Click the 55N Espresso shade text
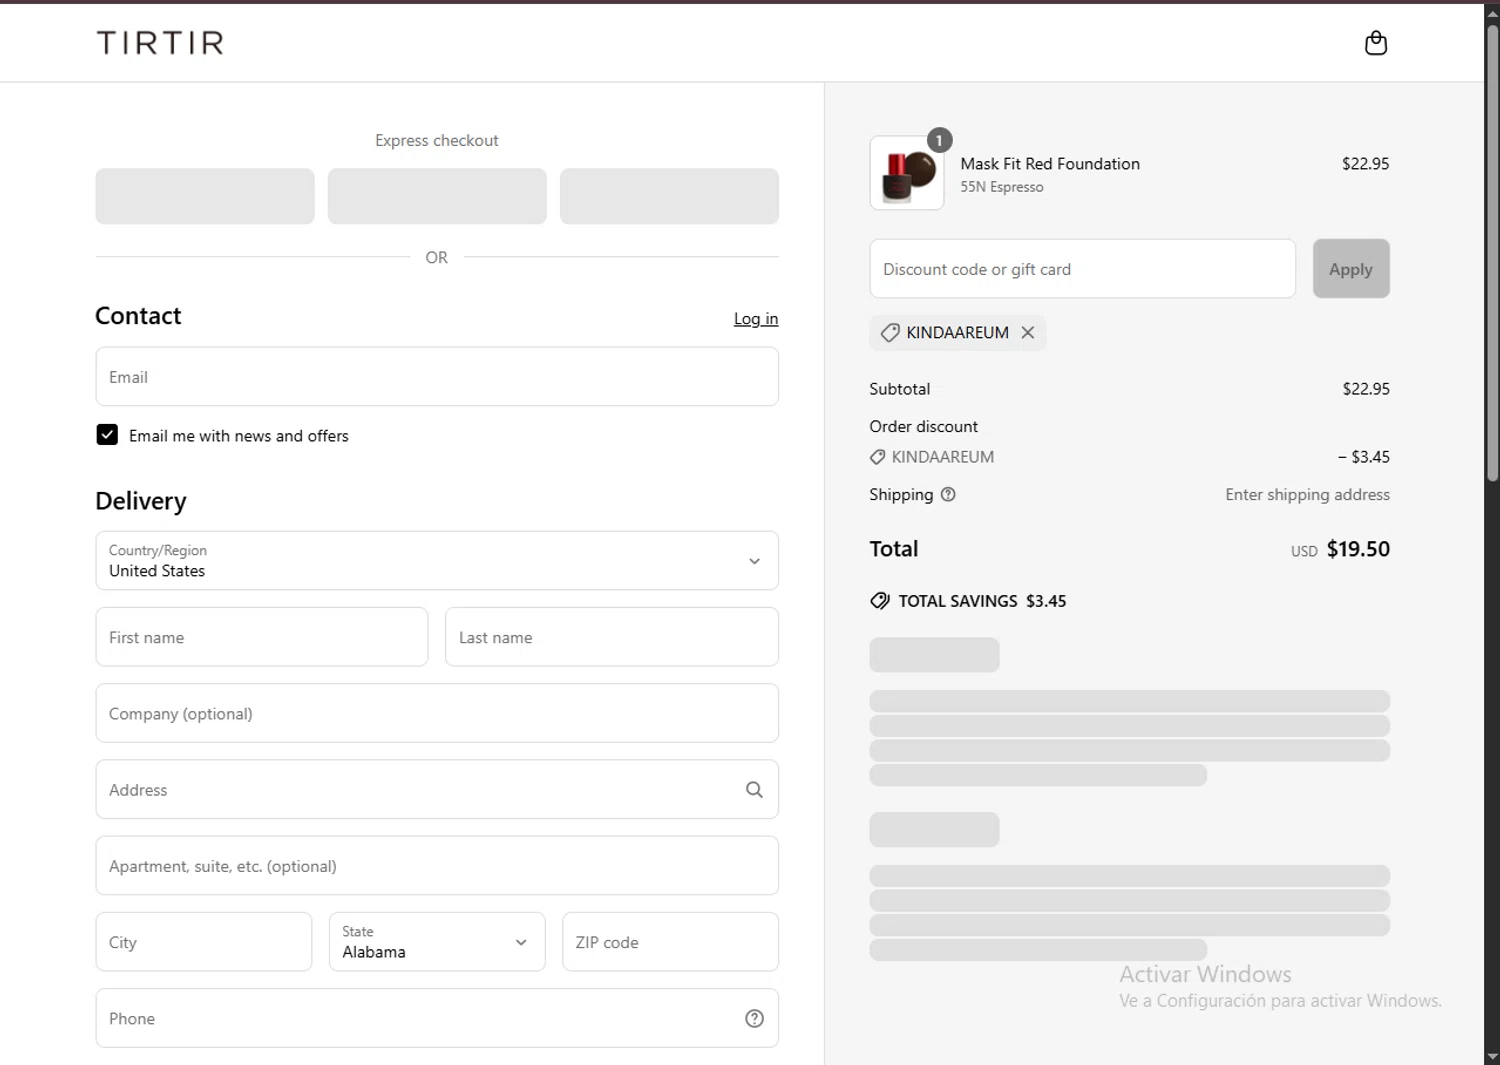1500x1065 pixels. [1002, 187]
